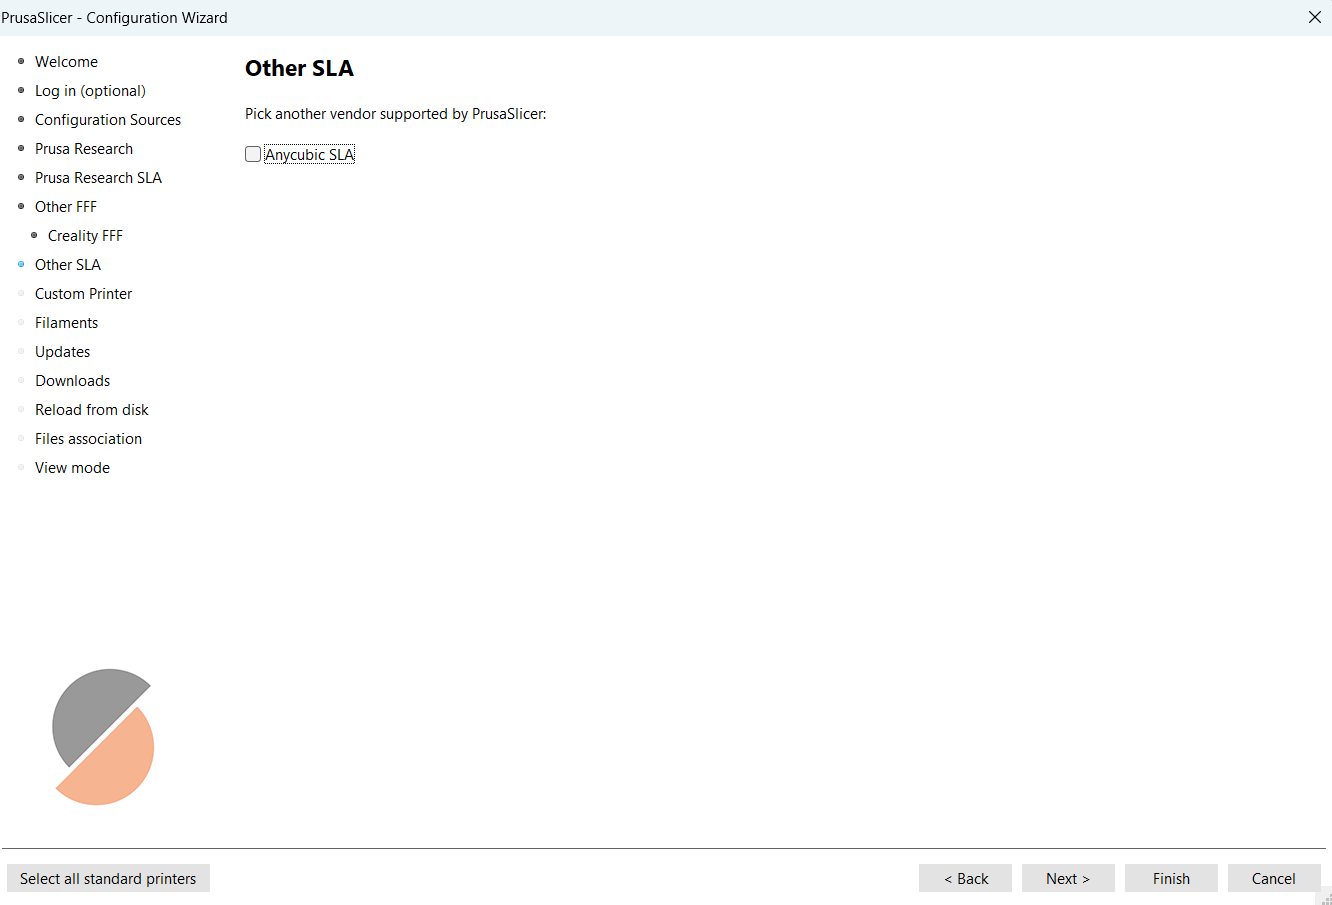Open the Creality FFF sub-page
The height and width of the screenshot is (905, 1332).
point(85,236)
